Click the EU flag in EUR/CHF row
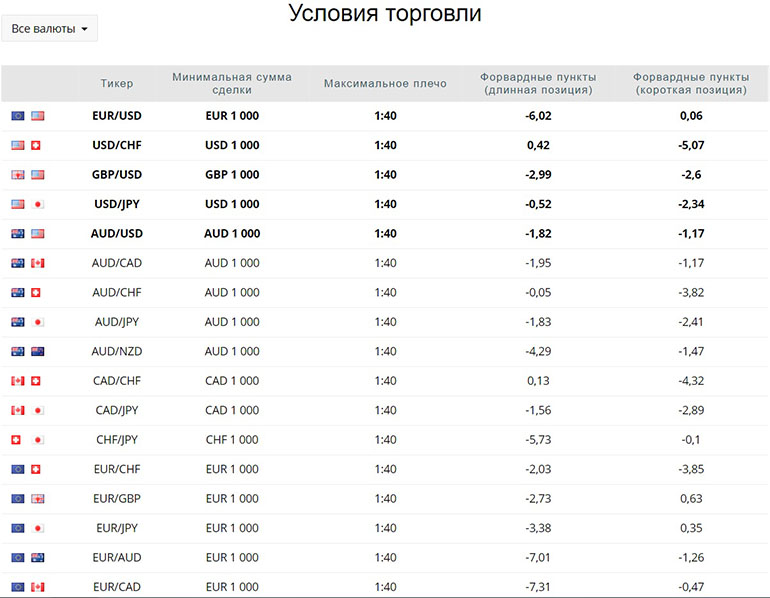 tap(18, 469)
